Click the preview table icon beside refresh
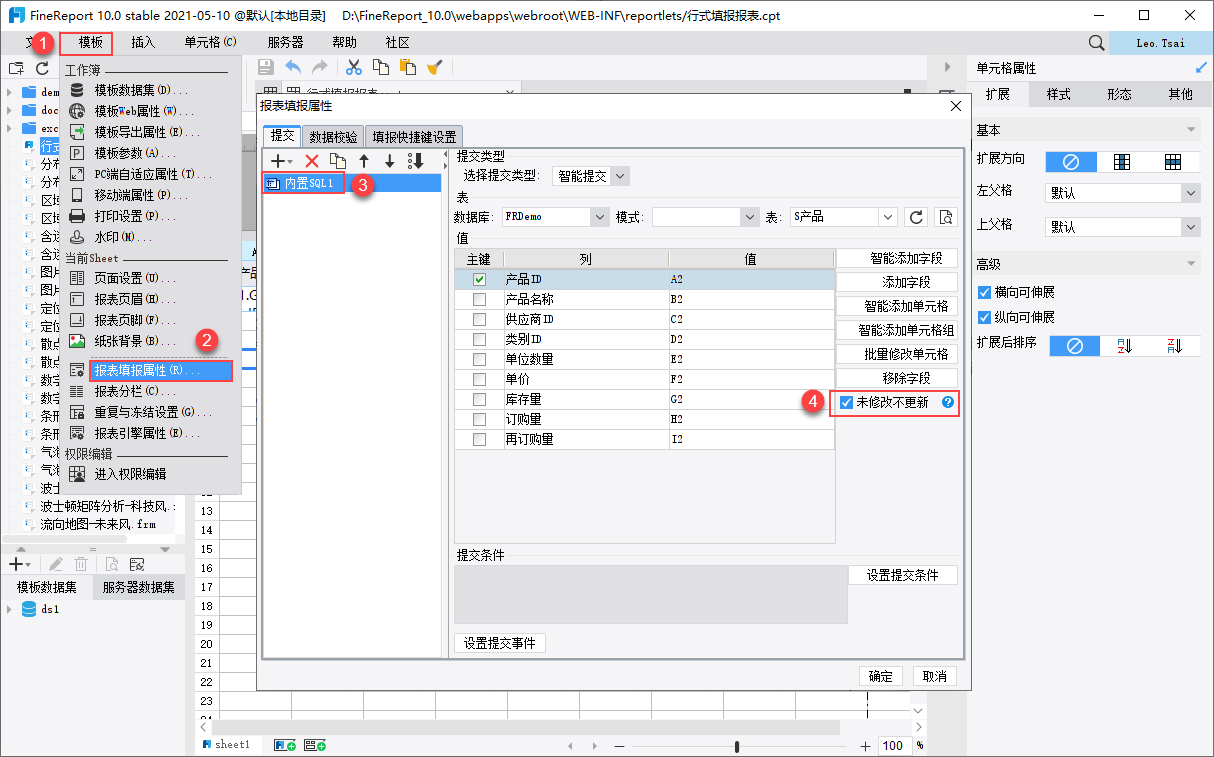Image resolution: width=1214 pixels, height=757 pixels. (x=946, y=217)
